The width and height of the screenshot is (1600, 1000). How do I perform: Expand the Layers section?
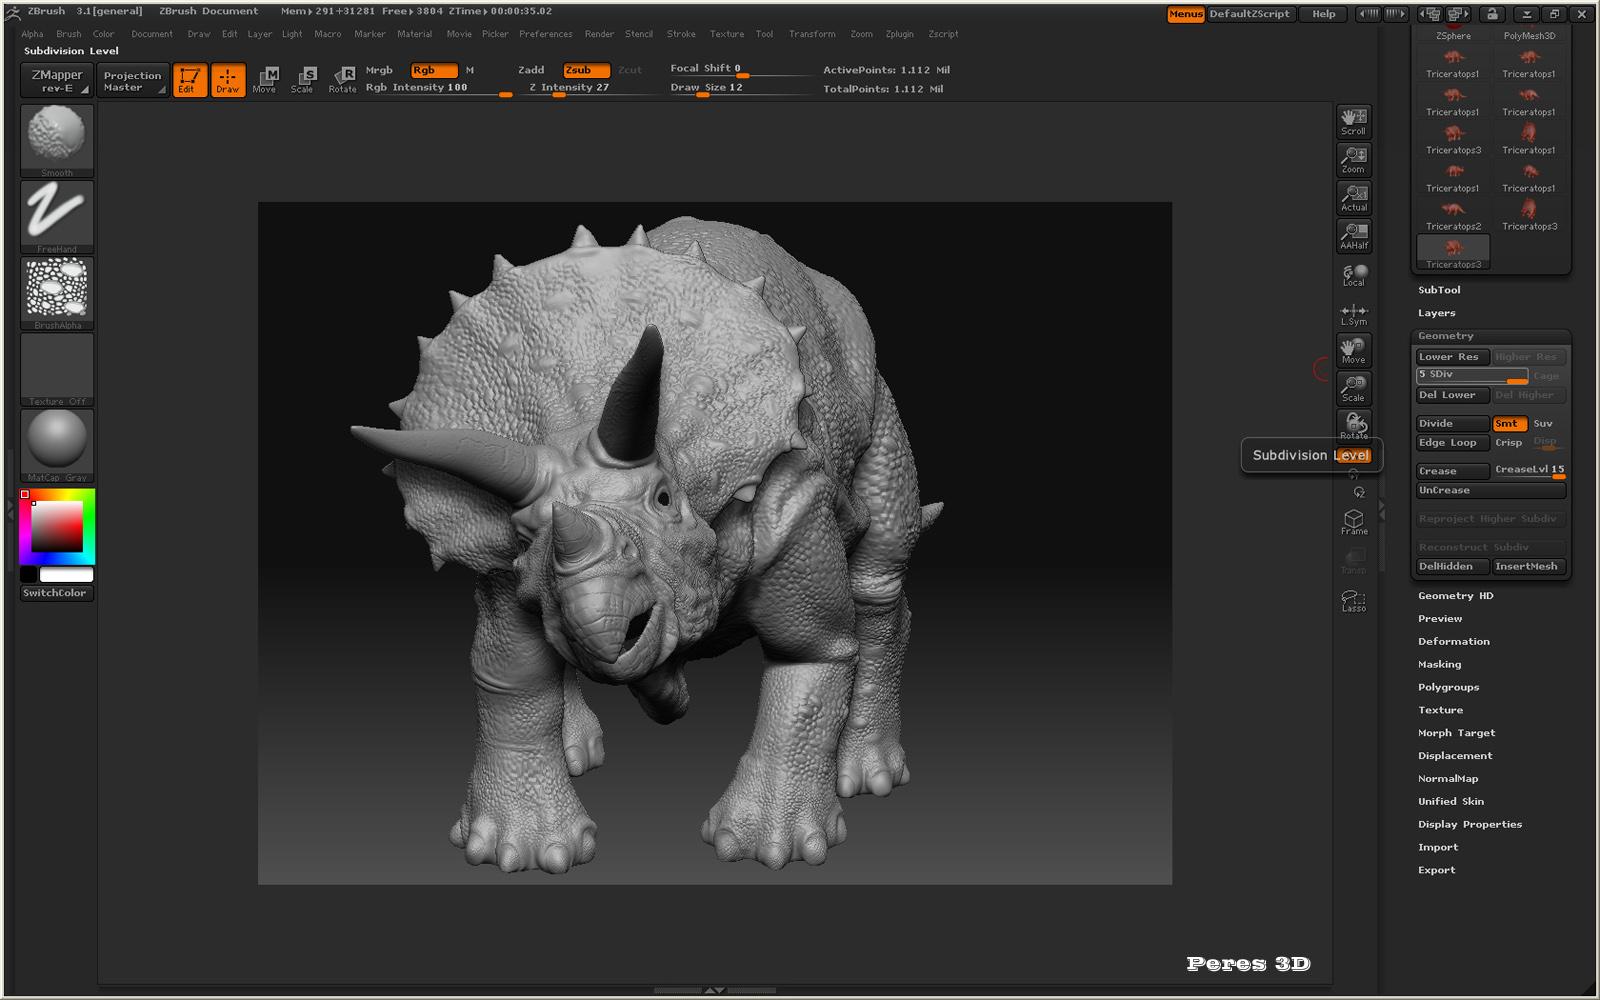click(1437, 313)
